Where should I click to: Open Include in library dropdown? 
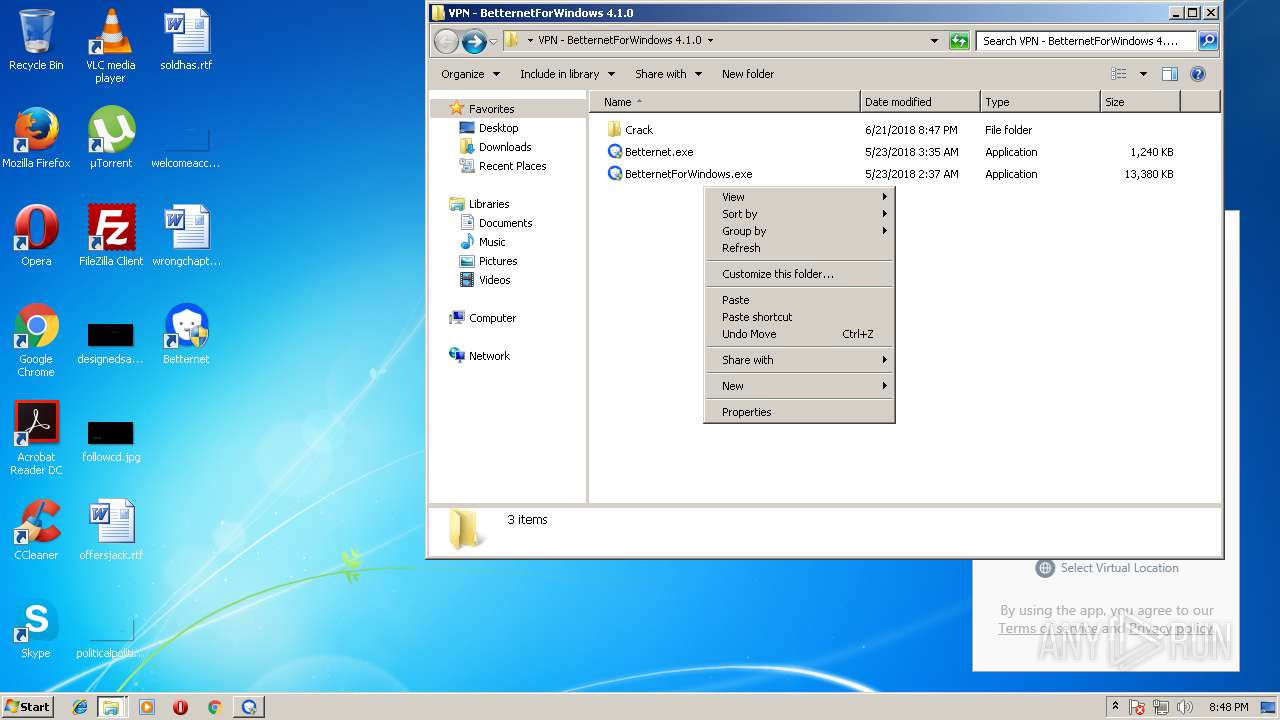[567, 74]
